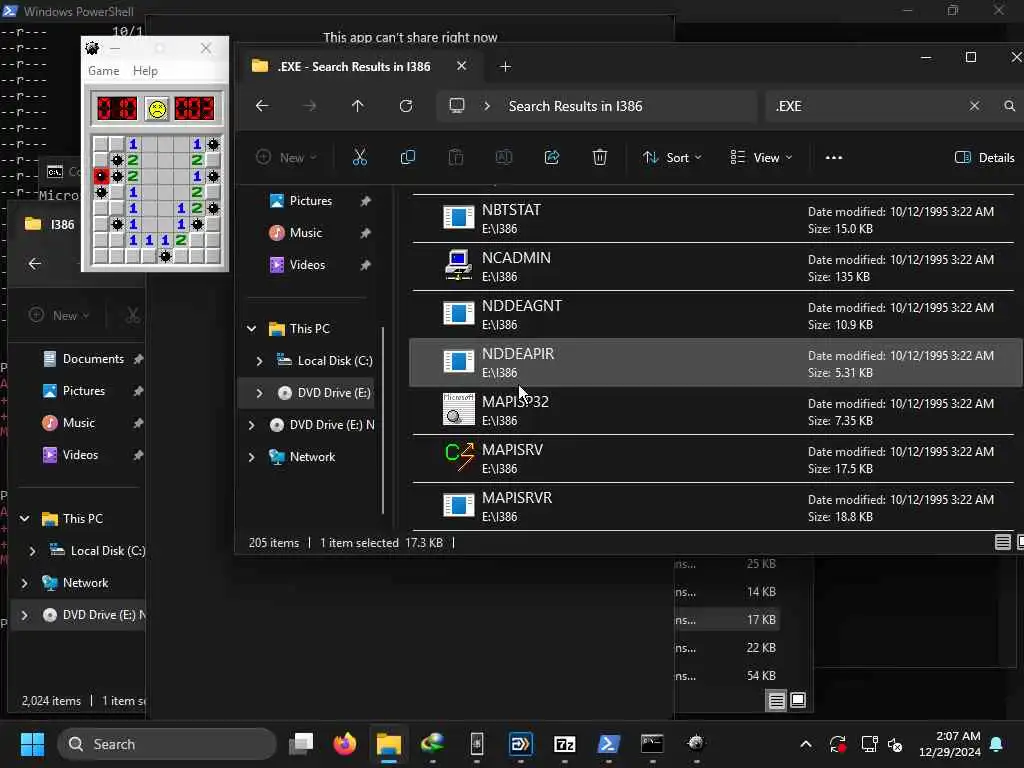Open the clock showing 2:07 AM

[950, 744]
